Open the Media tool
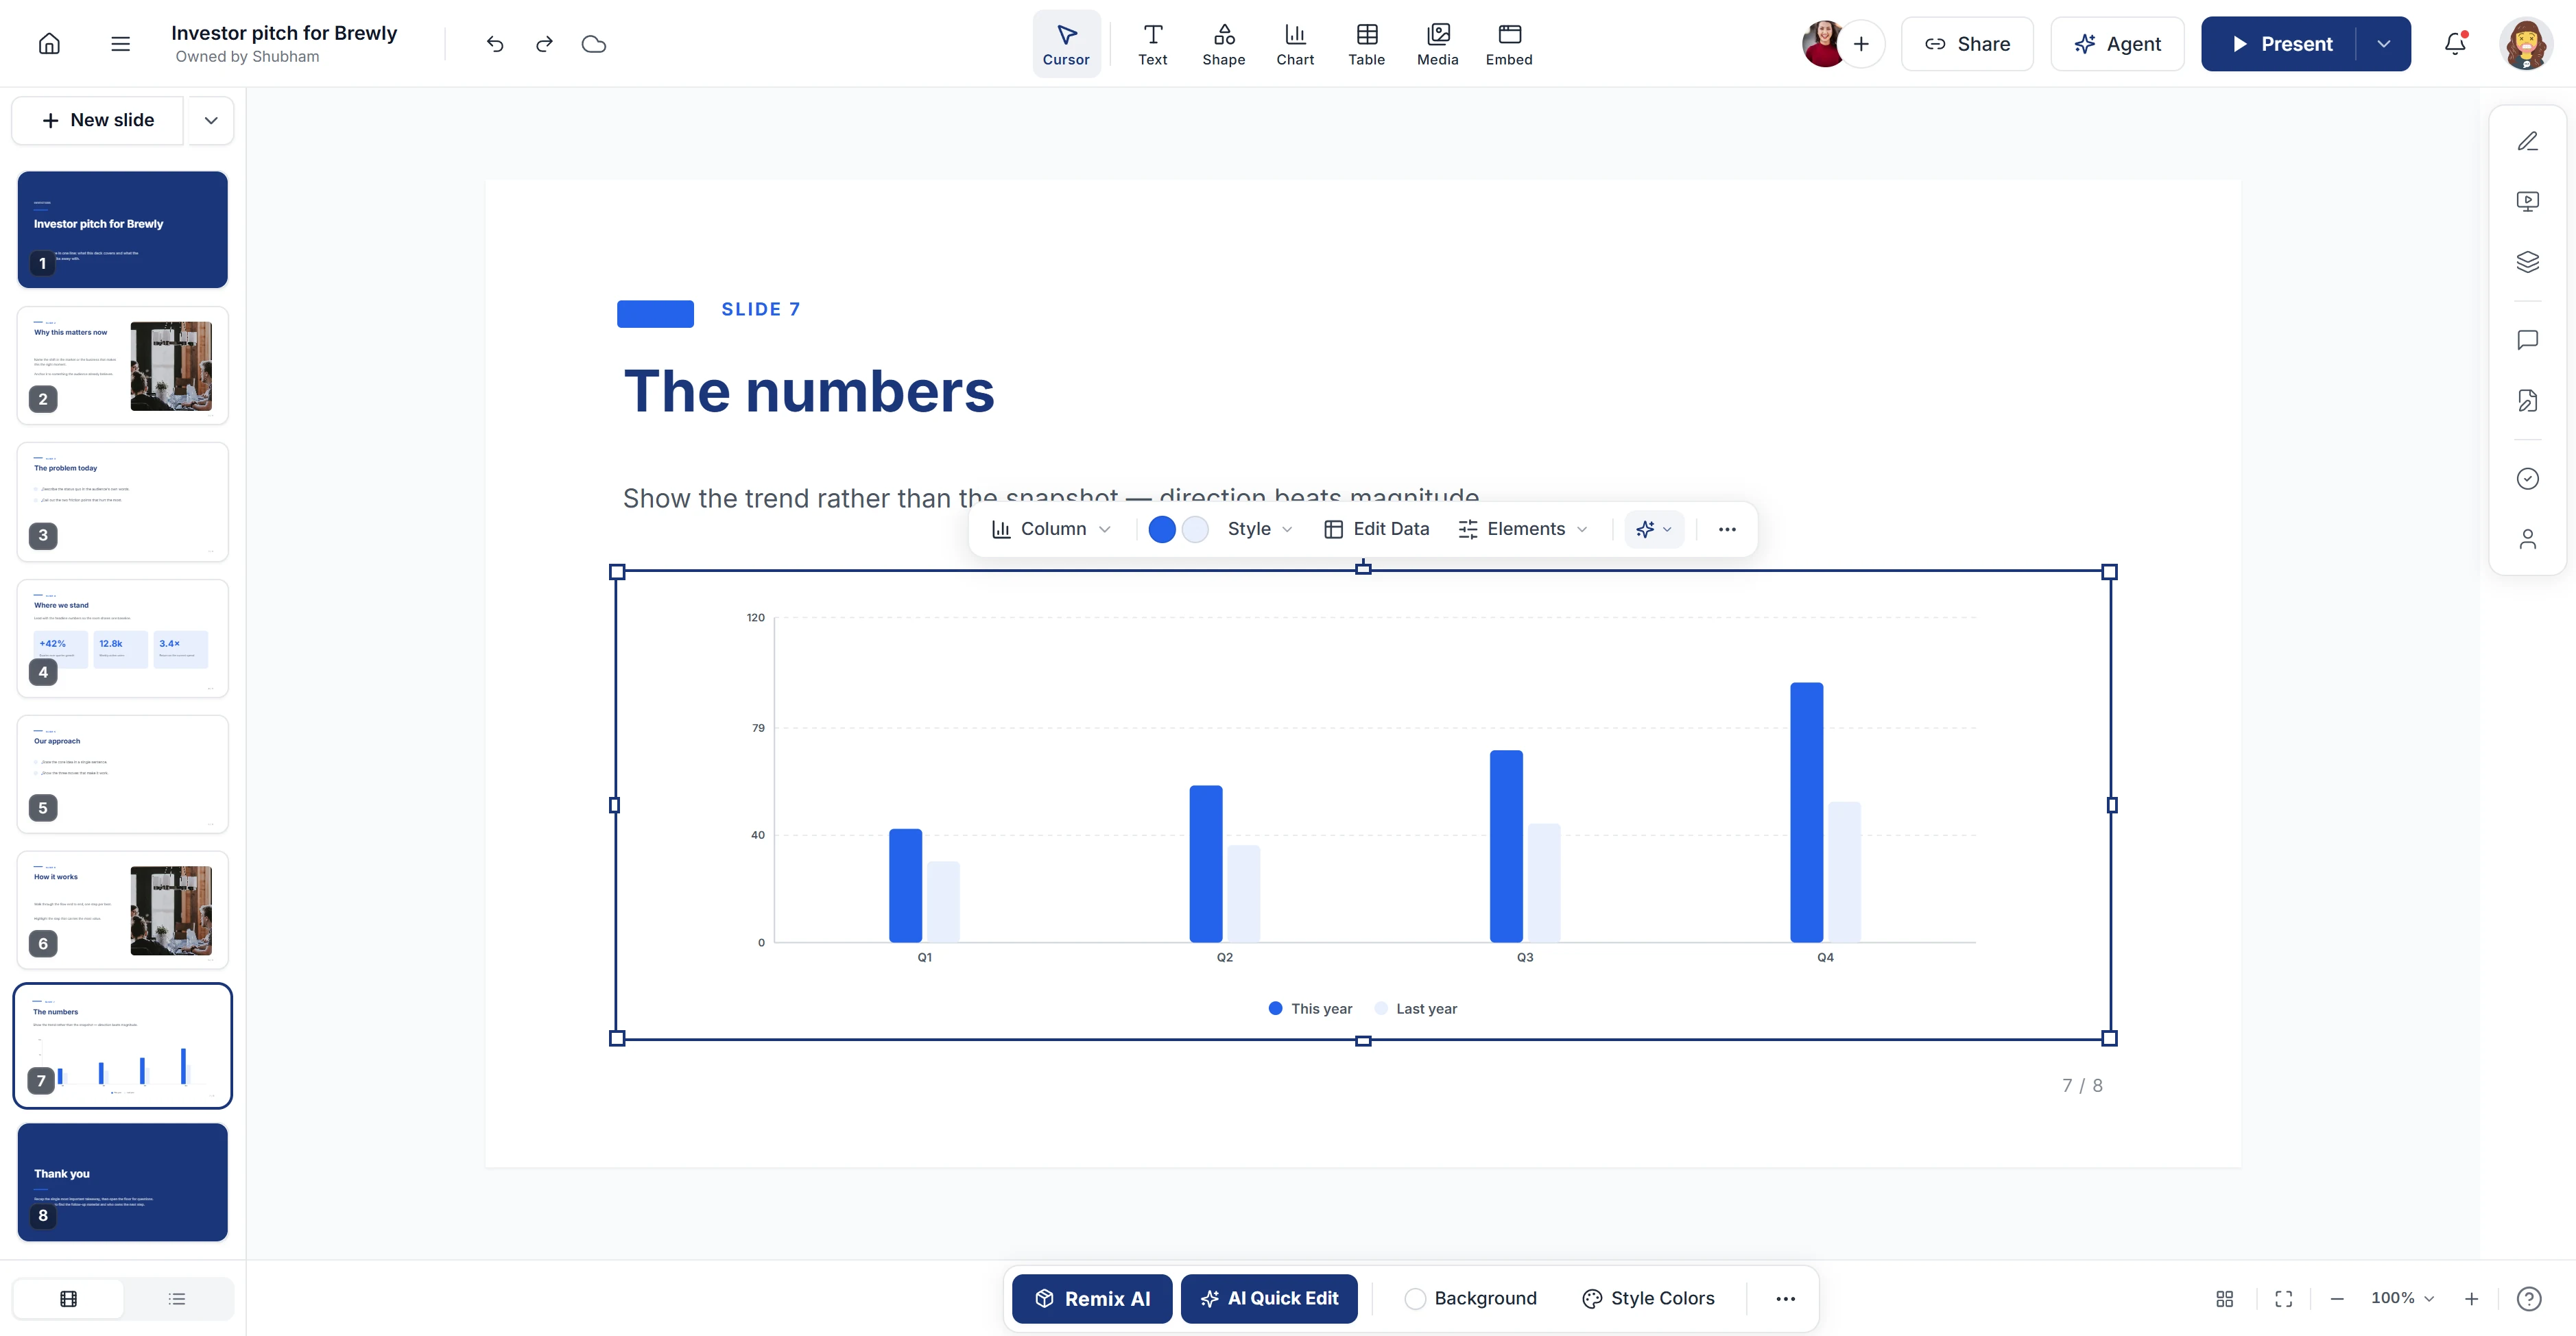The height and width of the screenshot is (1336, 2576). pos(1437,44)
